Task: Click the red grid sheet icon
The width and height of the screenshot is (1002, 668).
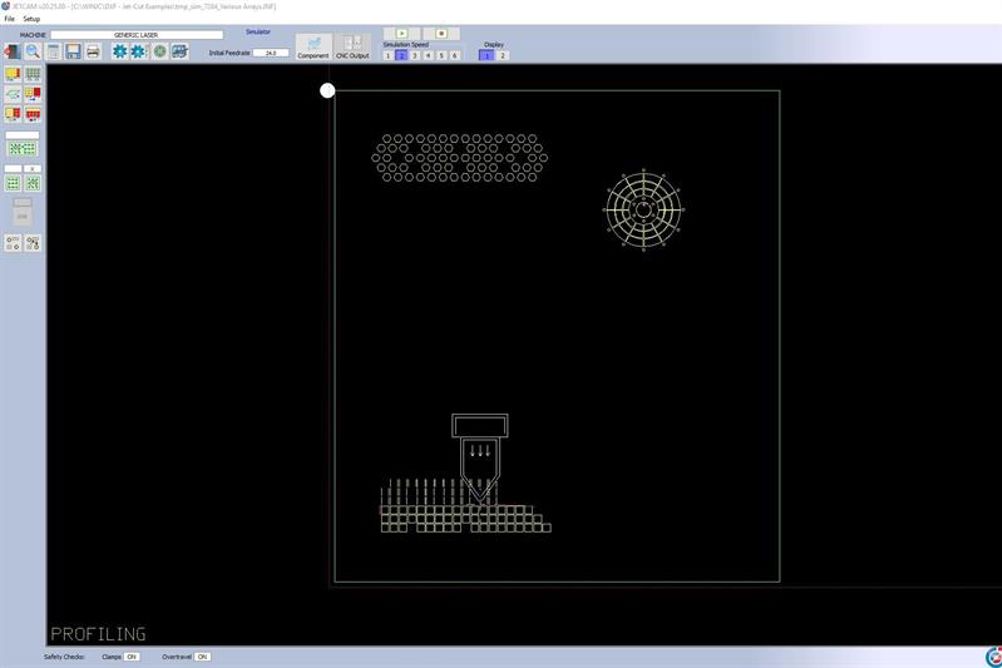Action: pos(33,114)
